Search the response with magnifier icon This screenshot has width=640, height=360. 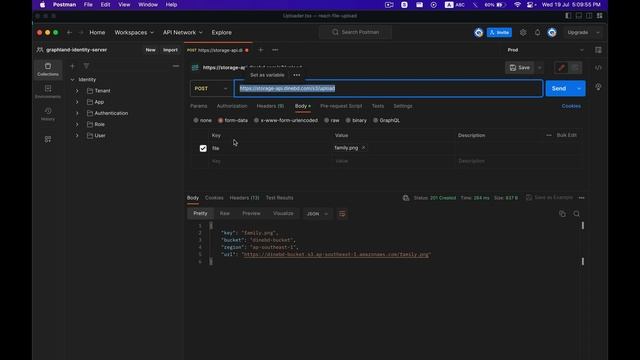[x=576, y=214]
